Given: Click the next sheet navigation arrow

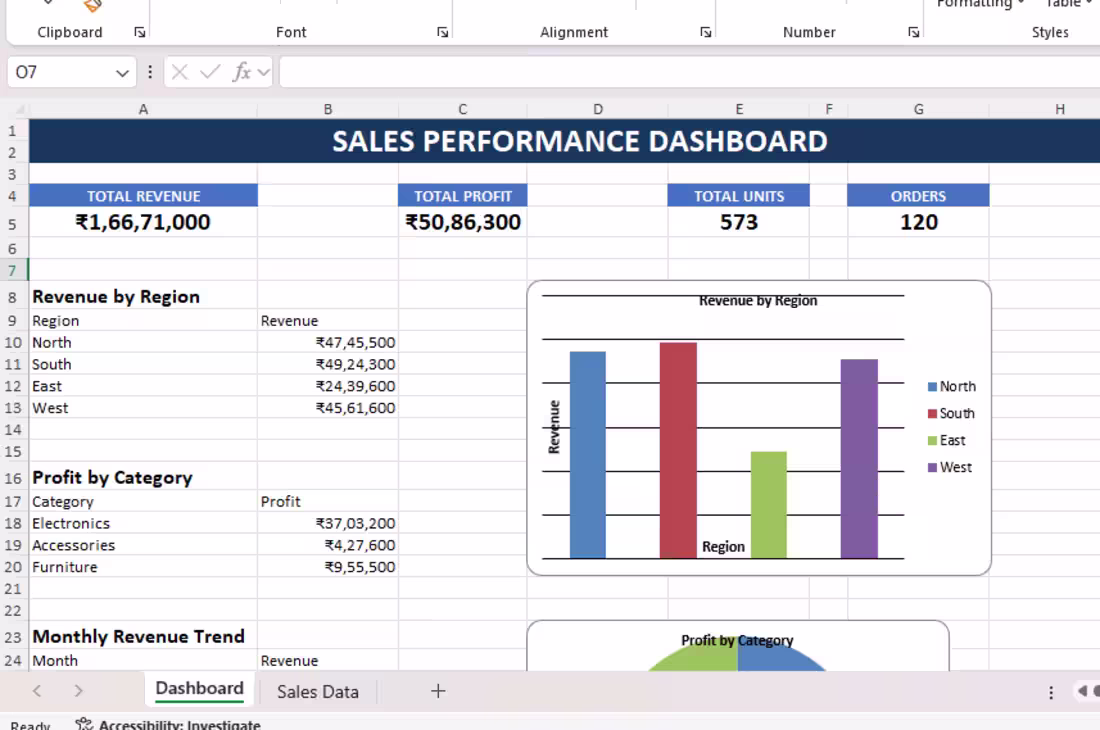Looking at the screenshot, I should 78,691.
